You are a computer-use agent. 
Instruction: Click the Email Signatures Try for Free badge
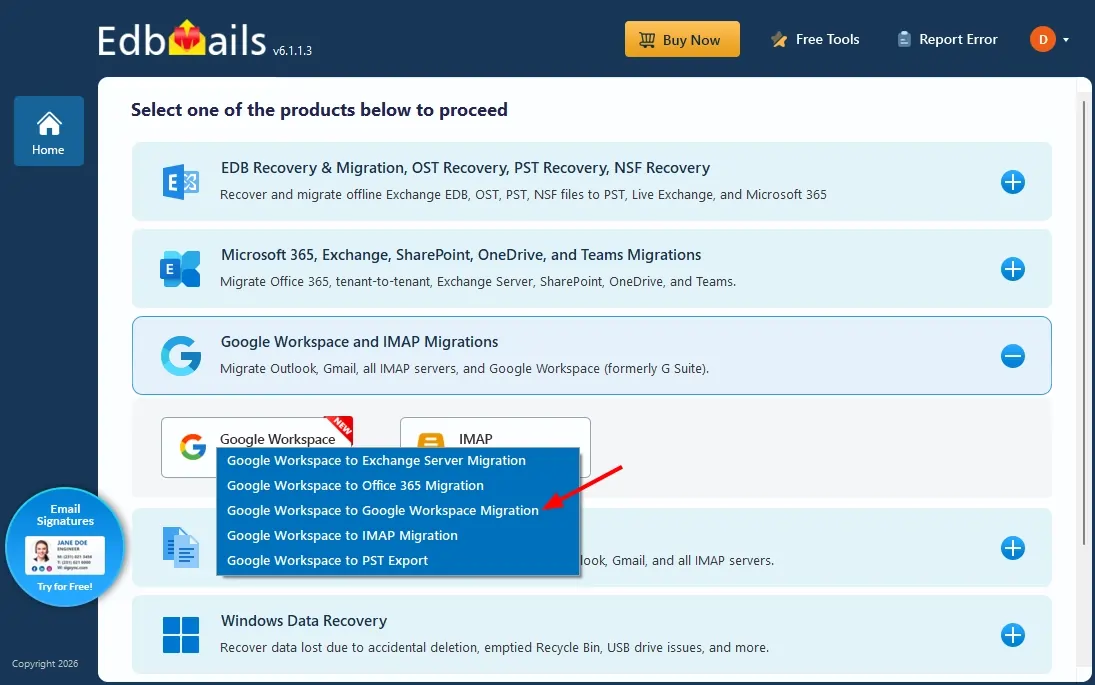pyautogui.click(x=65, y=547)
